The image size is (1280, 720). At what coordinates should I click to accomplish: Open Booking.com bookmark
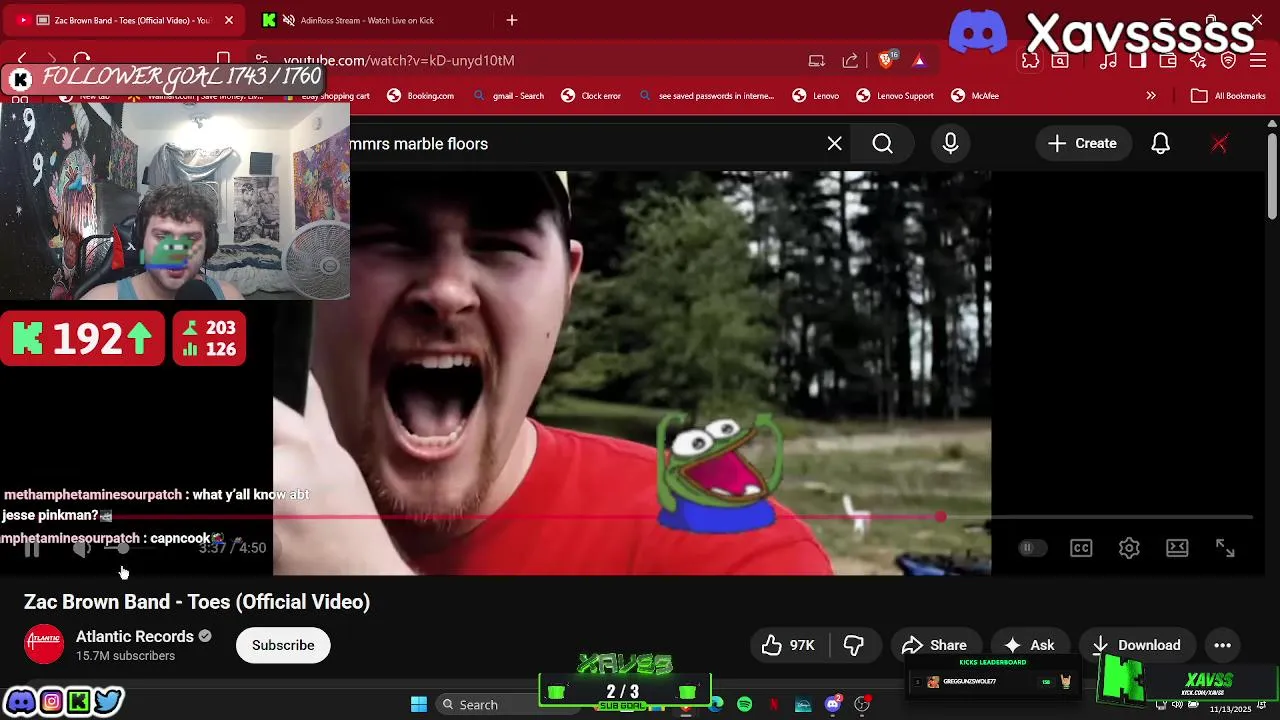420,96
